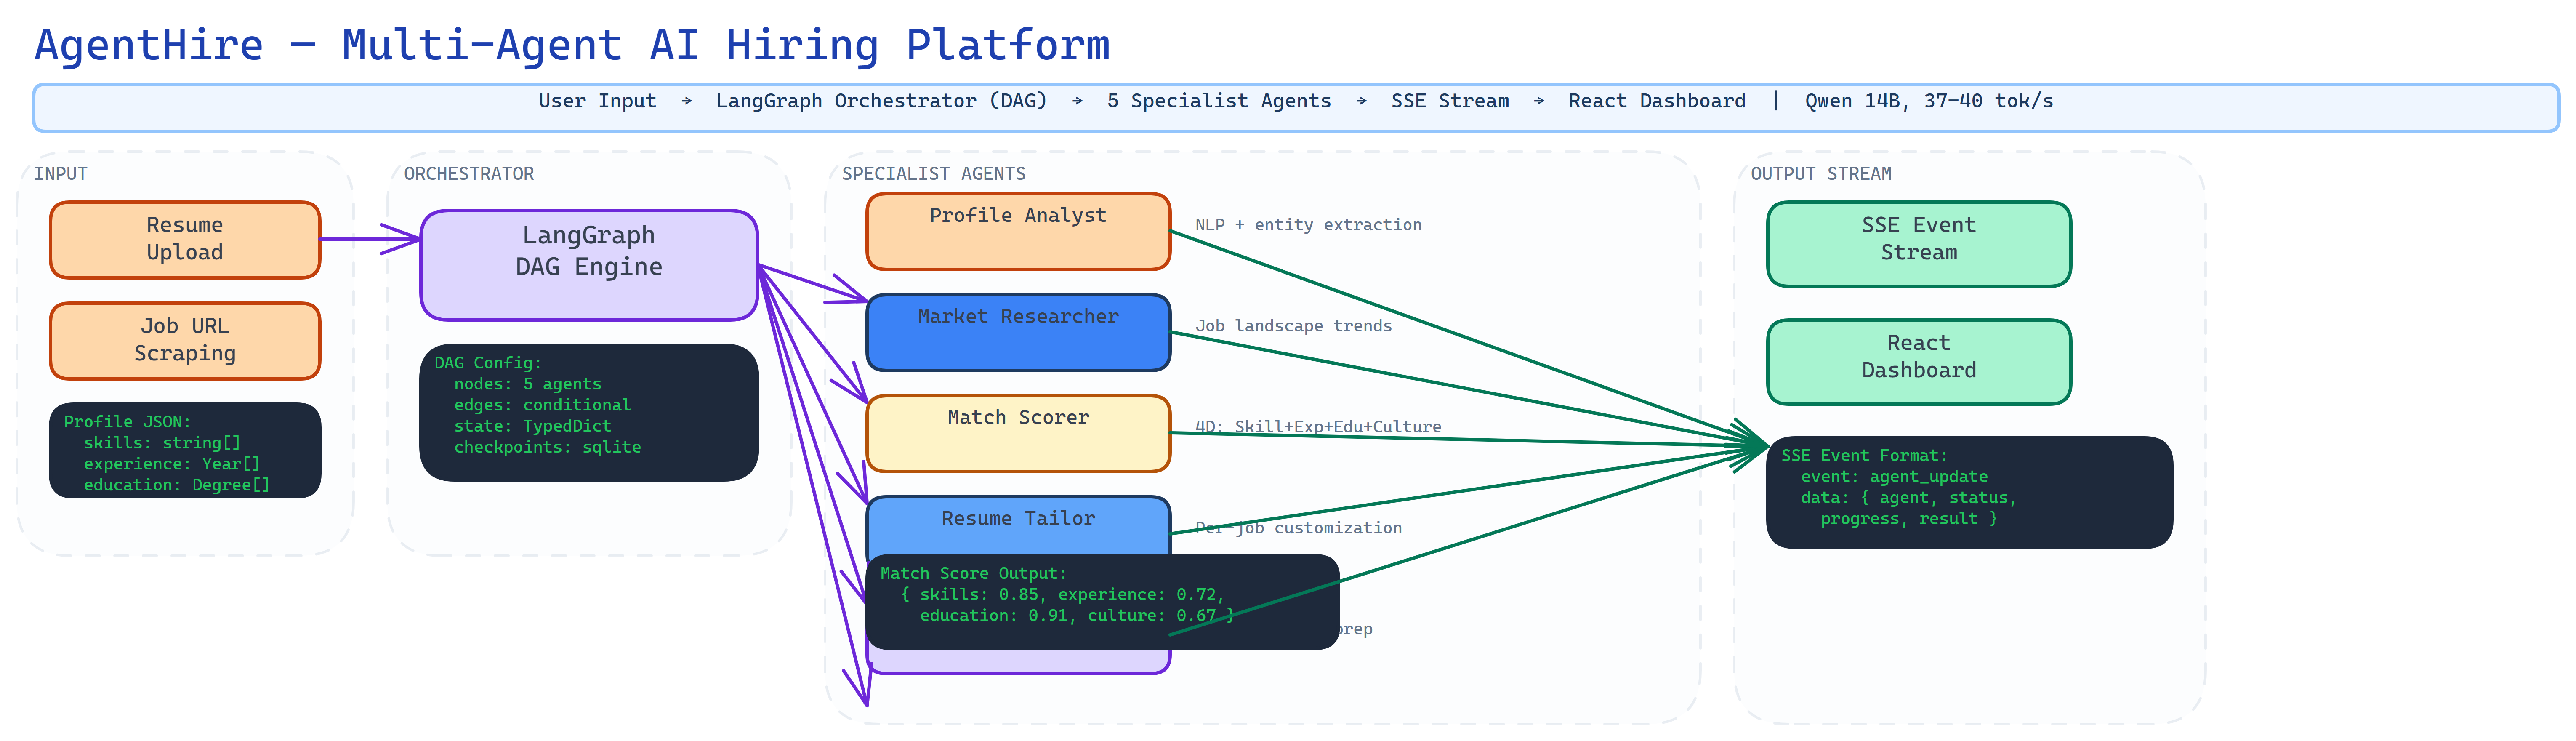Click the green React Dashboard node
The image size is (2576, 741).
[1919, 362]
